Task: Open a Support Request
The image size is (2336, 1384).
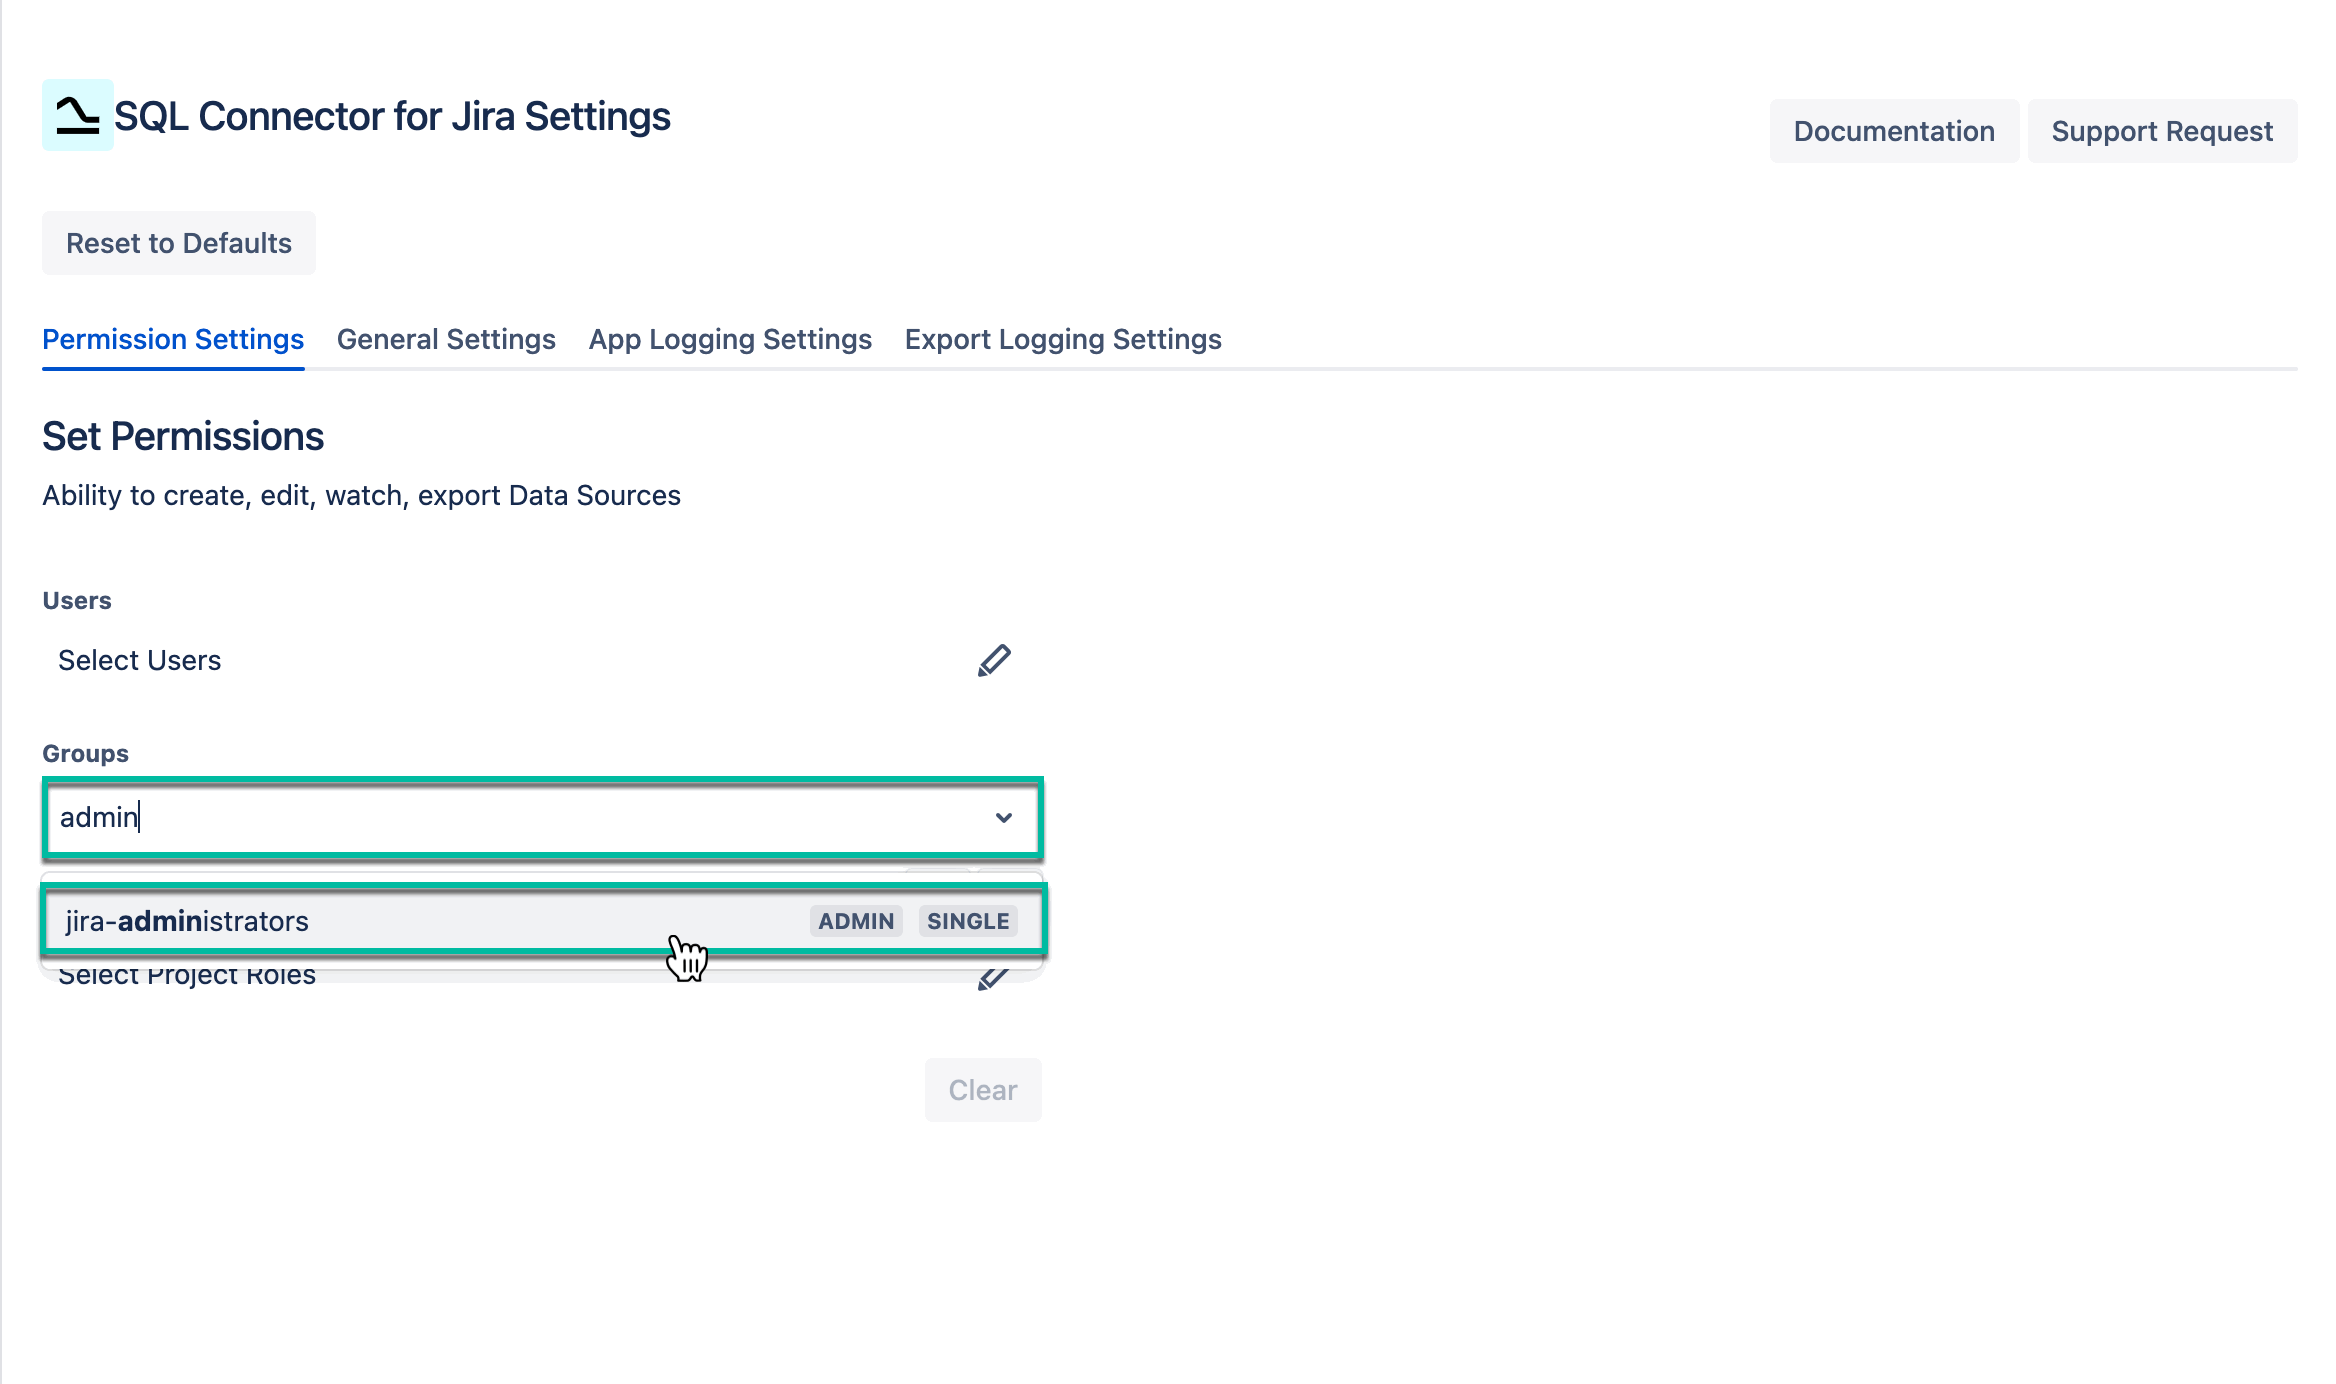Action: [2162, 130]
